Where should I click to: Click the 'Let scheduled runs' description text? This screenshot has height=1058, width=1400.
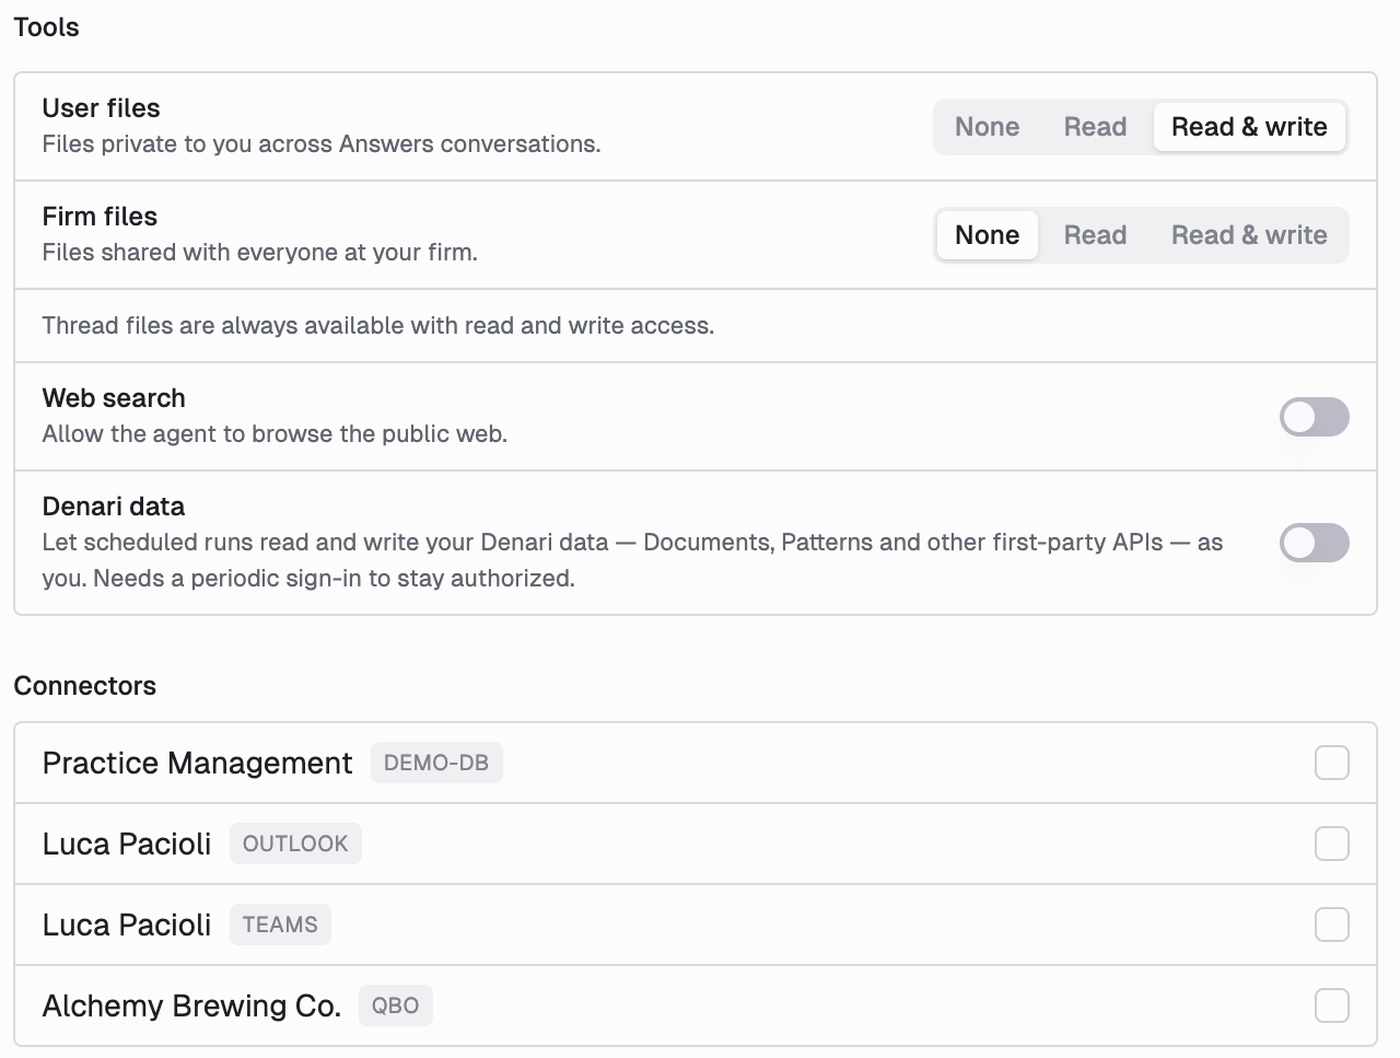click(x=632, y=560)
